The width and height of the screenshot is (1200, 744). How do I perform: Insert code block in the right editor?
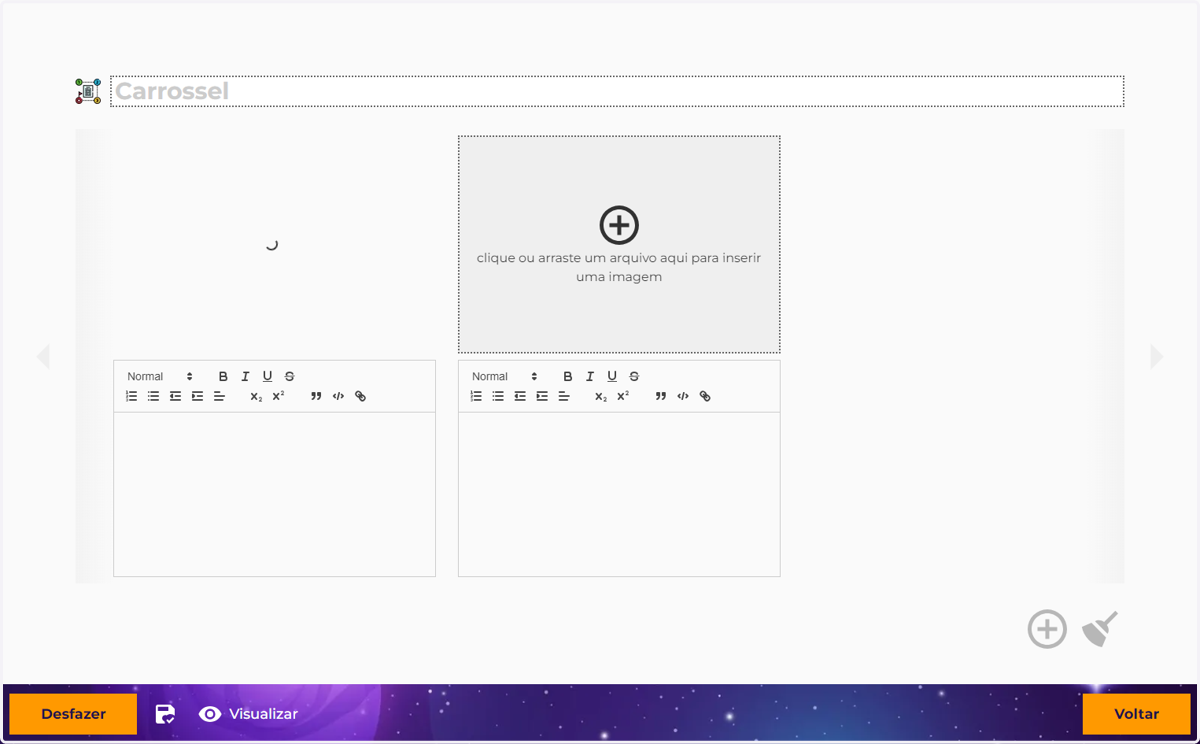click(683, 396)
